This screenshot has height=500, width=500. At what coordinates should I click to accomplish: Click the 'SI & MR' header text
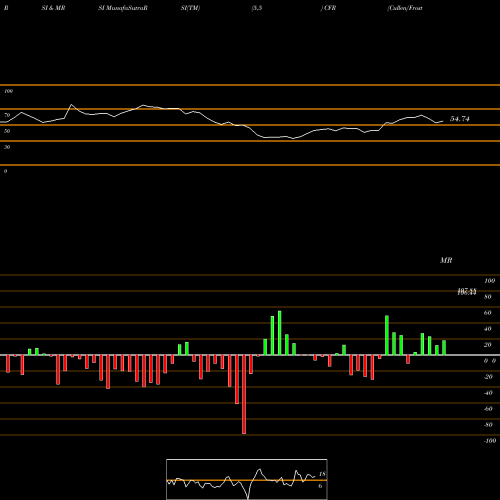pyautogui.click(x=53, y=8)
